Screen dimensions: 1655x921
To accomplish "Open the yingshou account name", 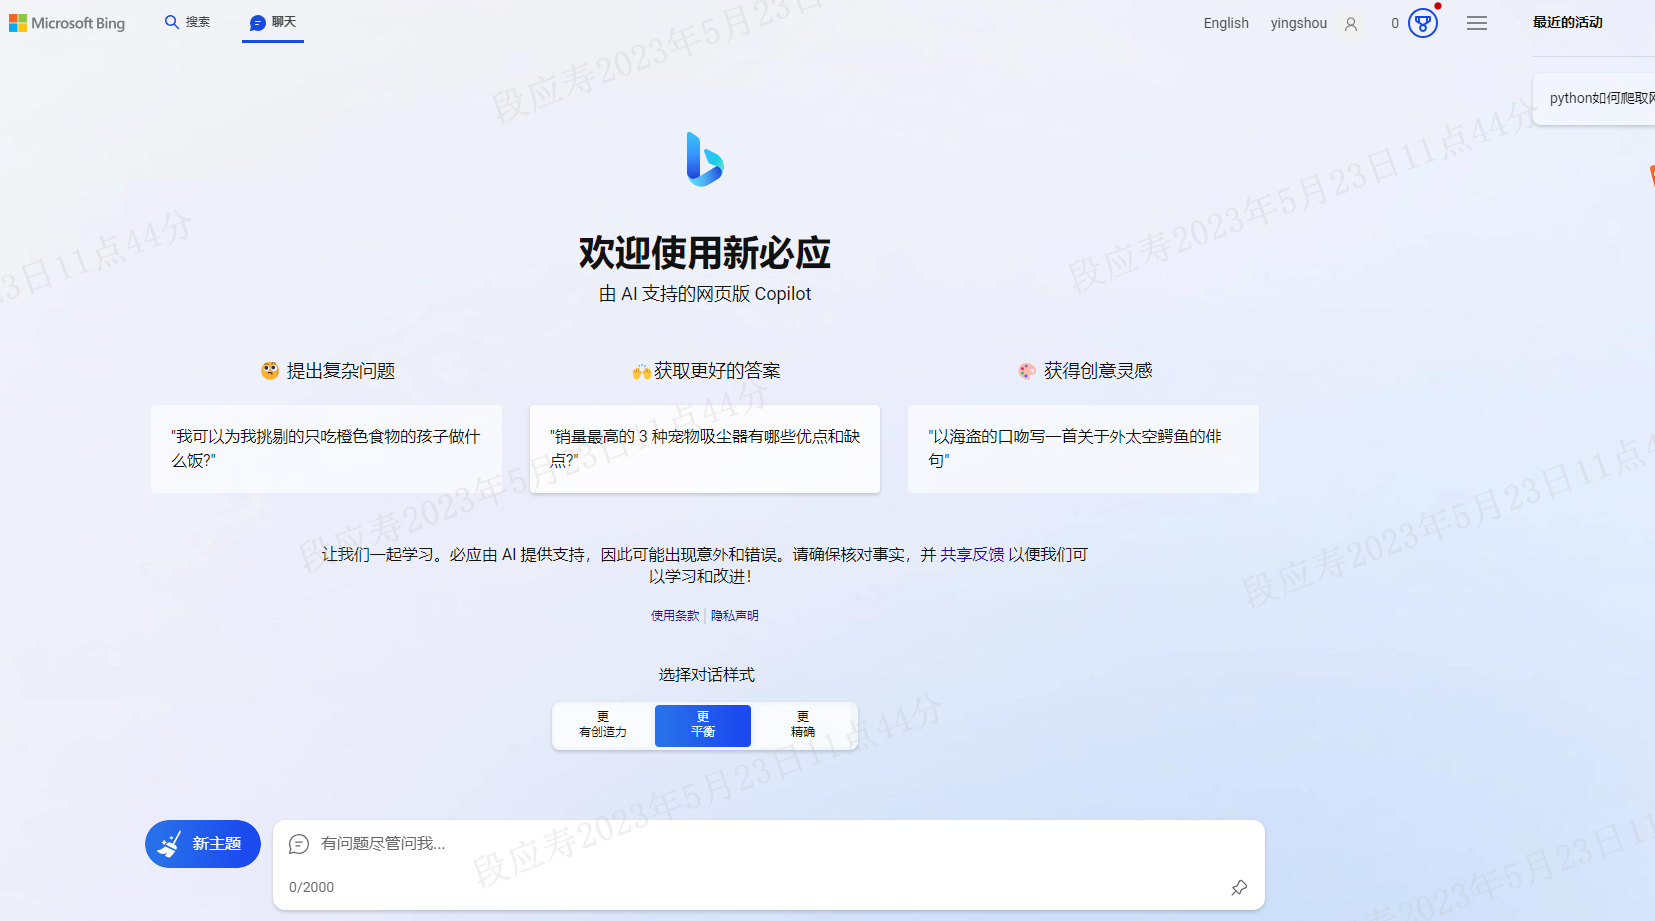I will (1298, 23).
